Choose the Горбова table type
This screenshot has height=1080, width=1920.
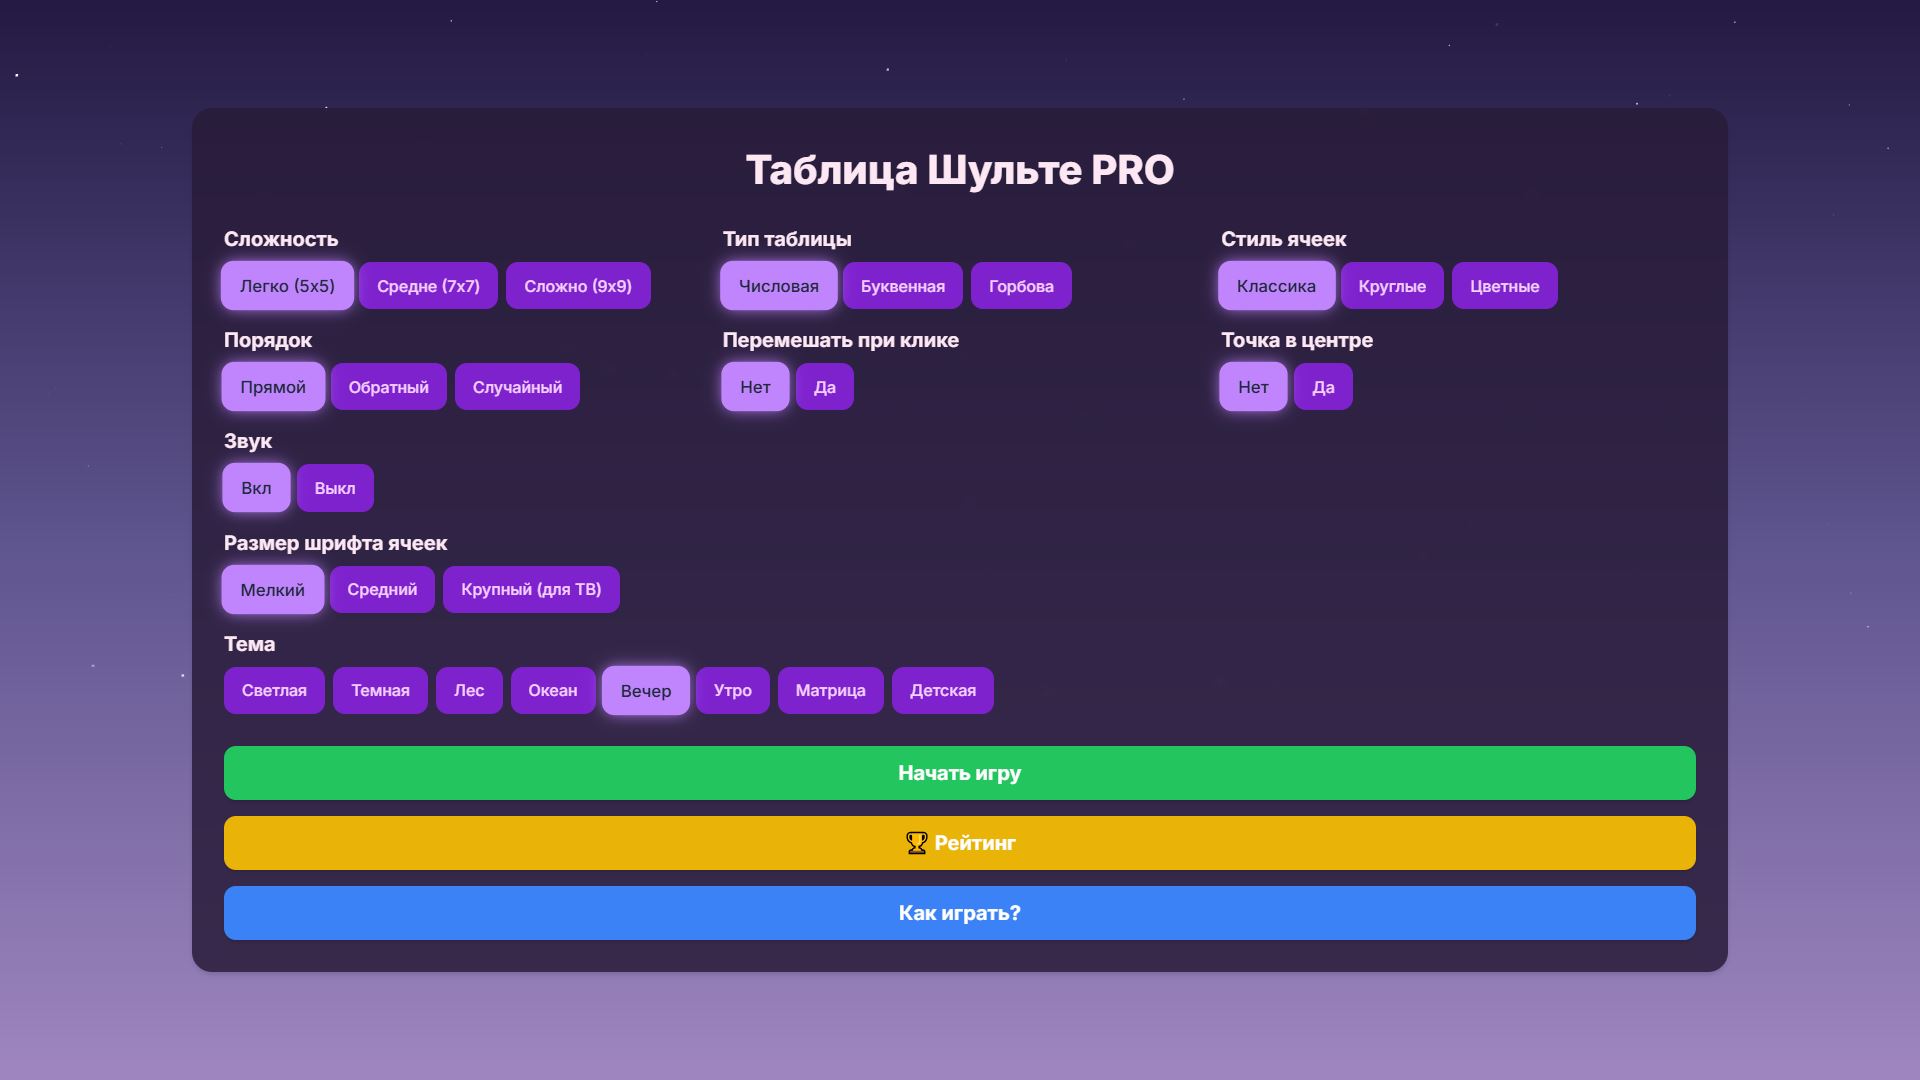(1021, 286)
